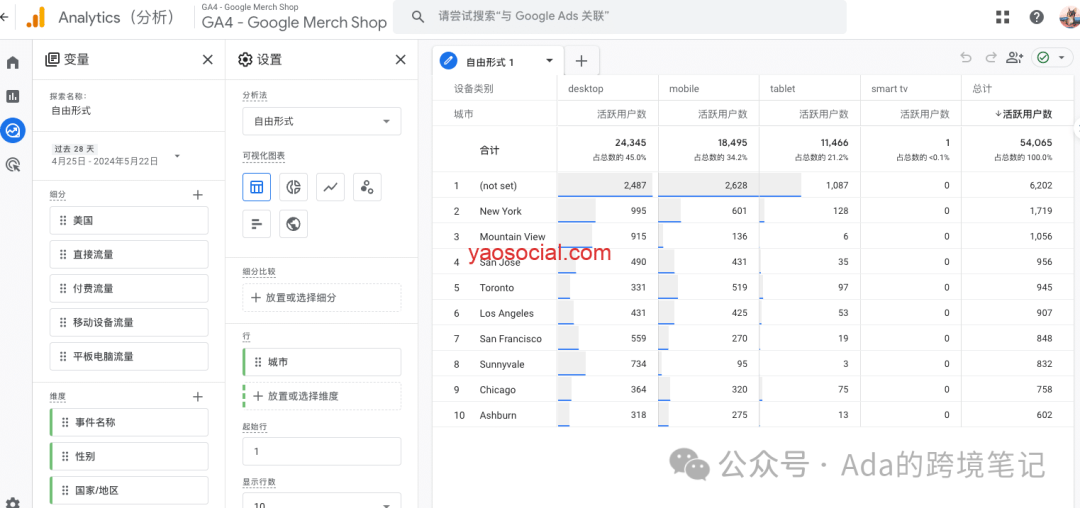Click the 城市 row dimension chip

tap(322, 362)
